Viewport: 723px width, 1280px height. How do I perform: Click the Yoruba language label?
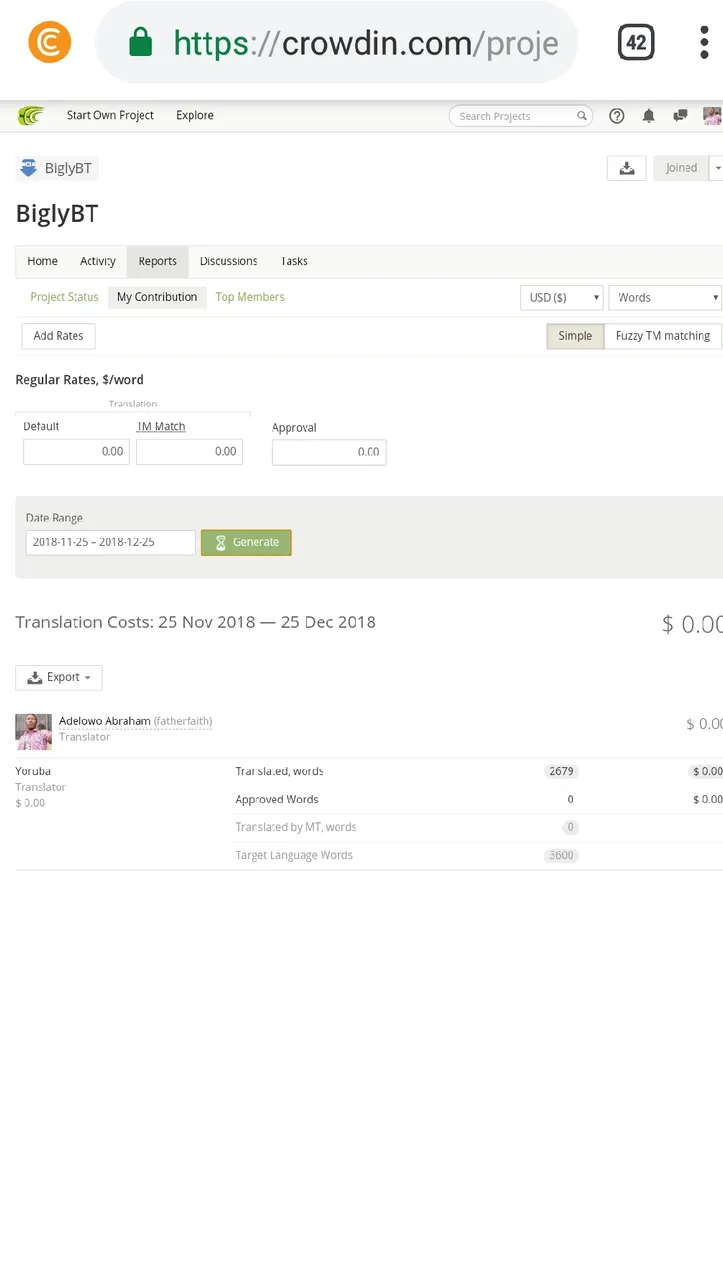(x=33, y=771)
